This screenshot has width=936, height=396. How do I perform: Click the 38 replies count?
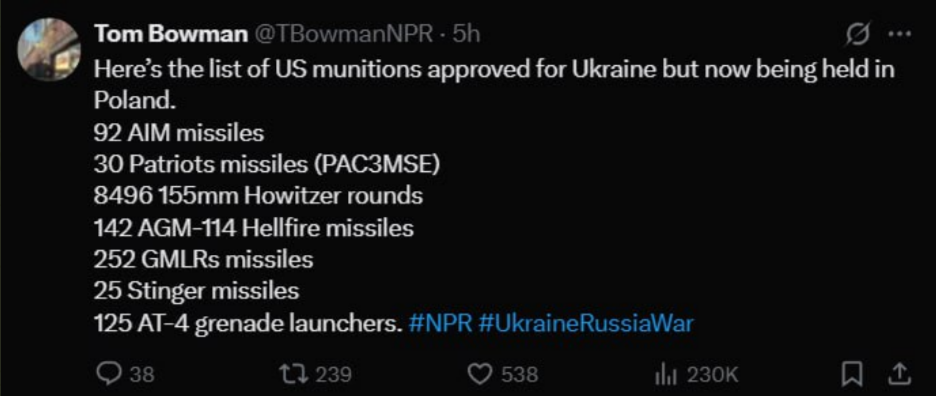click(142, 375)
